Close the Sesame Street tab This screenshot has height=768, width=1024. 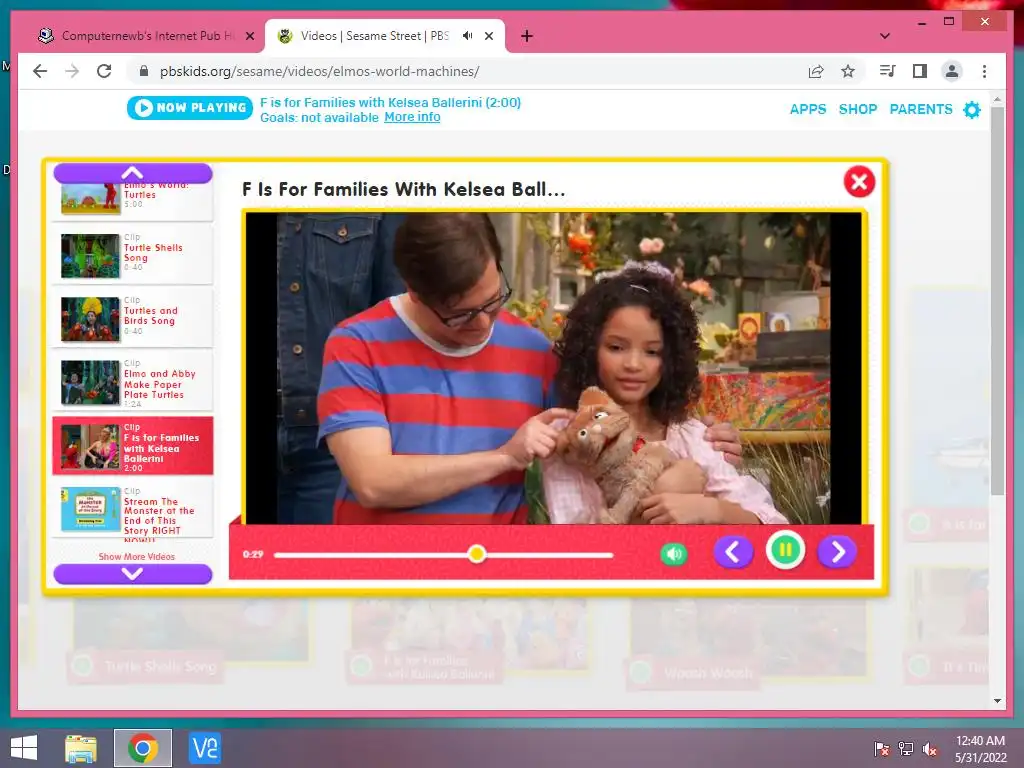coord(488,36)
